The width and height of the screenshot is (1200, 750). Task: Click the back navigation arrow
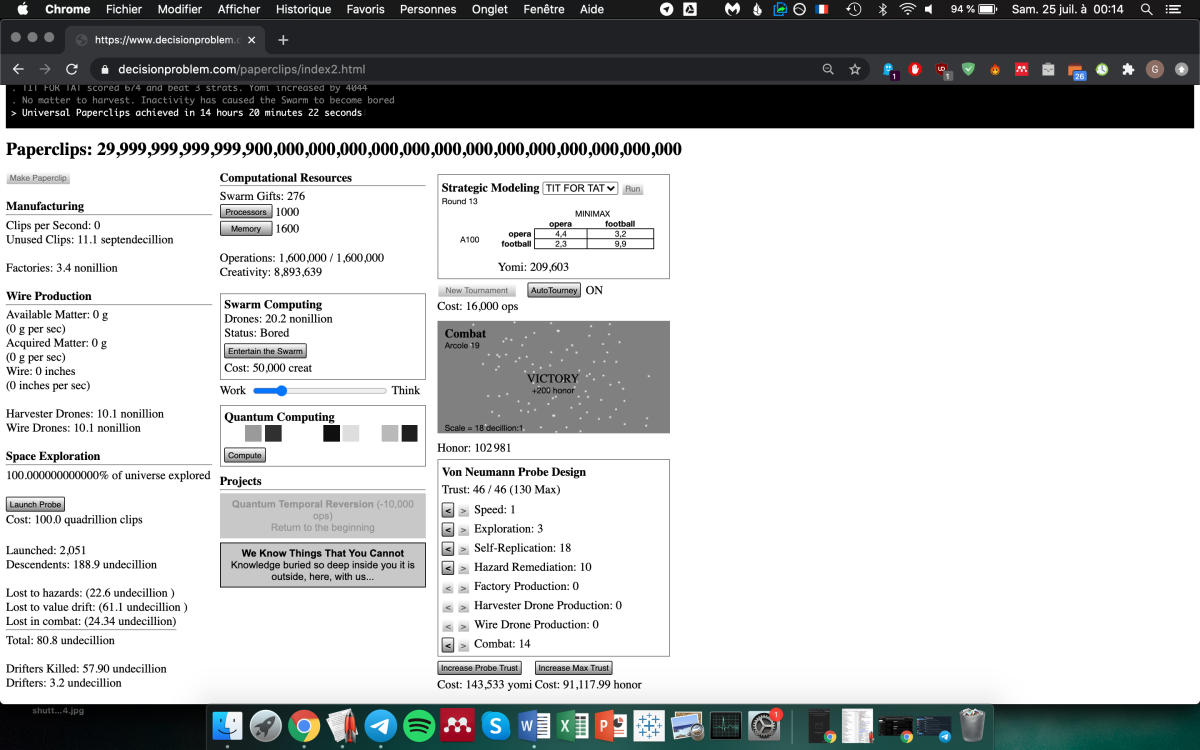coord(18,70)
